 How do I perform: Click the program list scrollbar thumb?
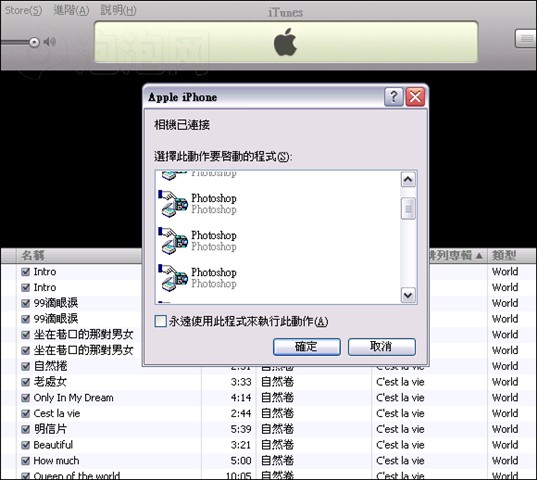tap(408, 208)
